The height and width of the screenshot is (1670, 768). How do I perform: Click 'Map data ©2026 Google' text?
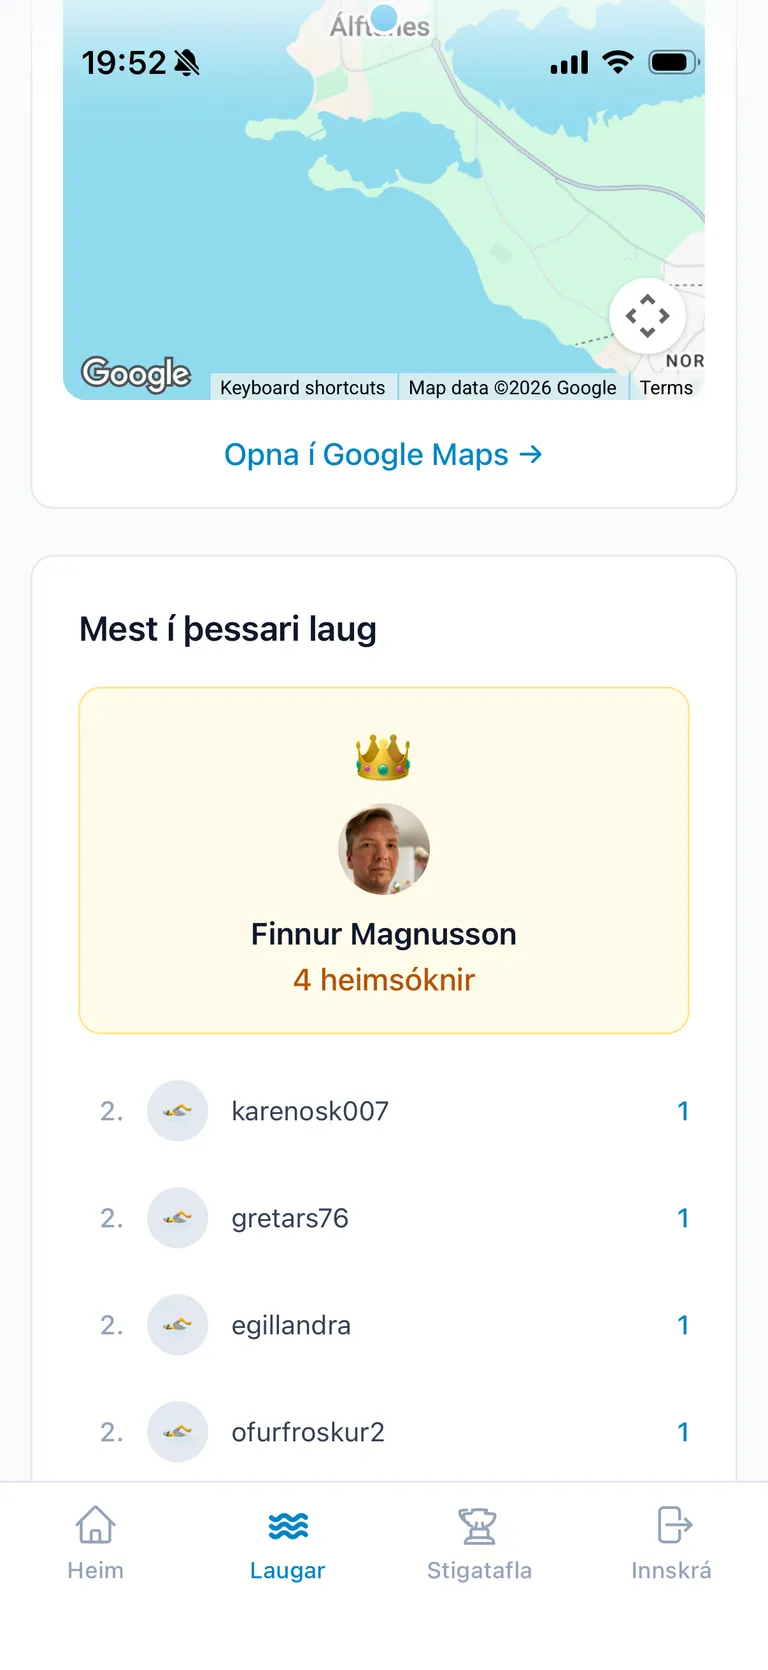[512, 388]
